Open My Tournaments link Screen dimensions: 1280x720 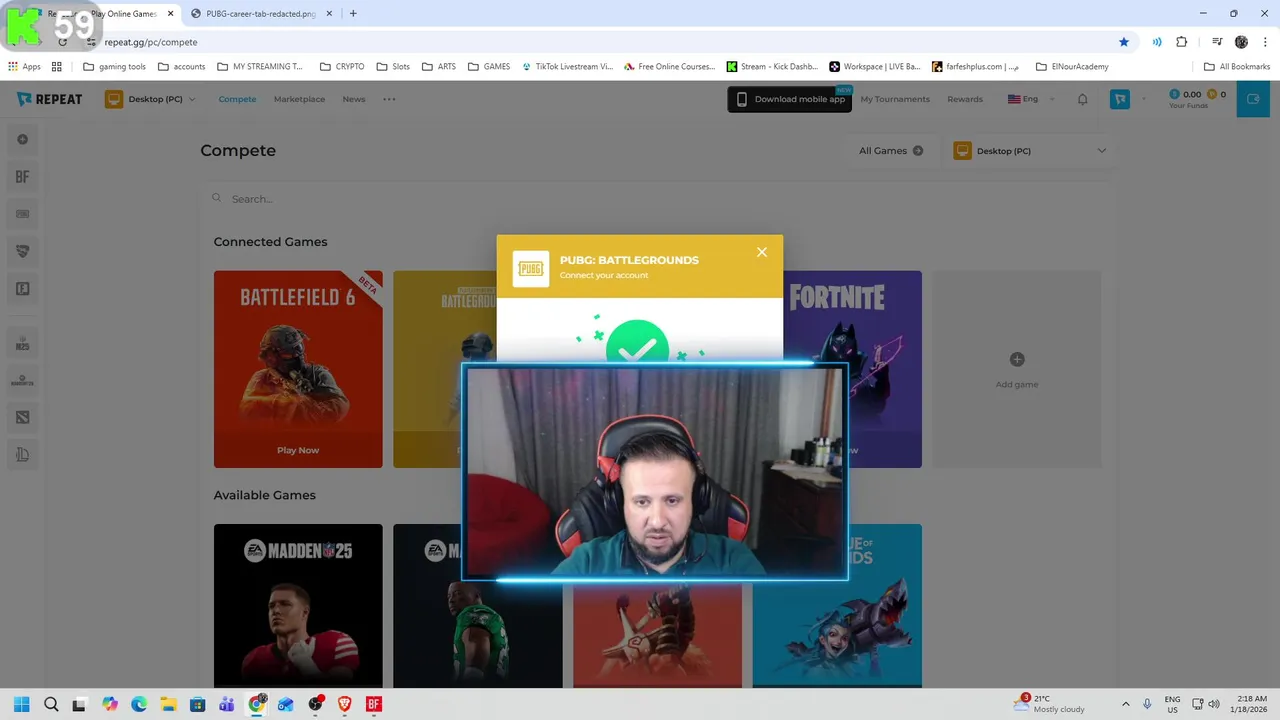coord(895,99)
